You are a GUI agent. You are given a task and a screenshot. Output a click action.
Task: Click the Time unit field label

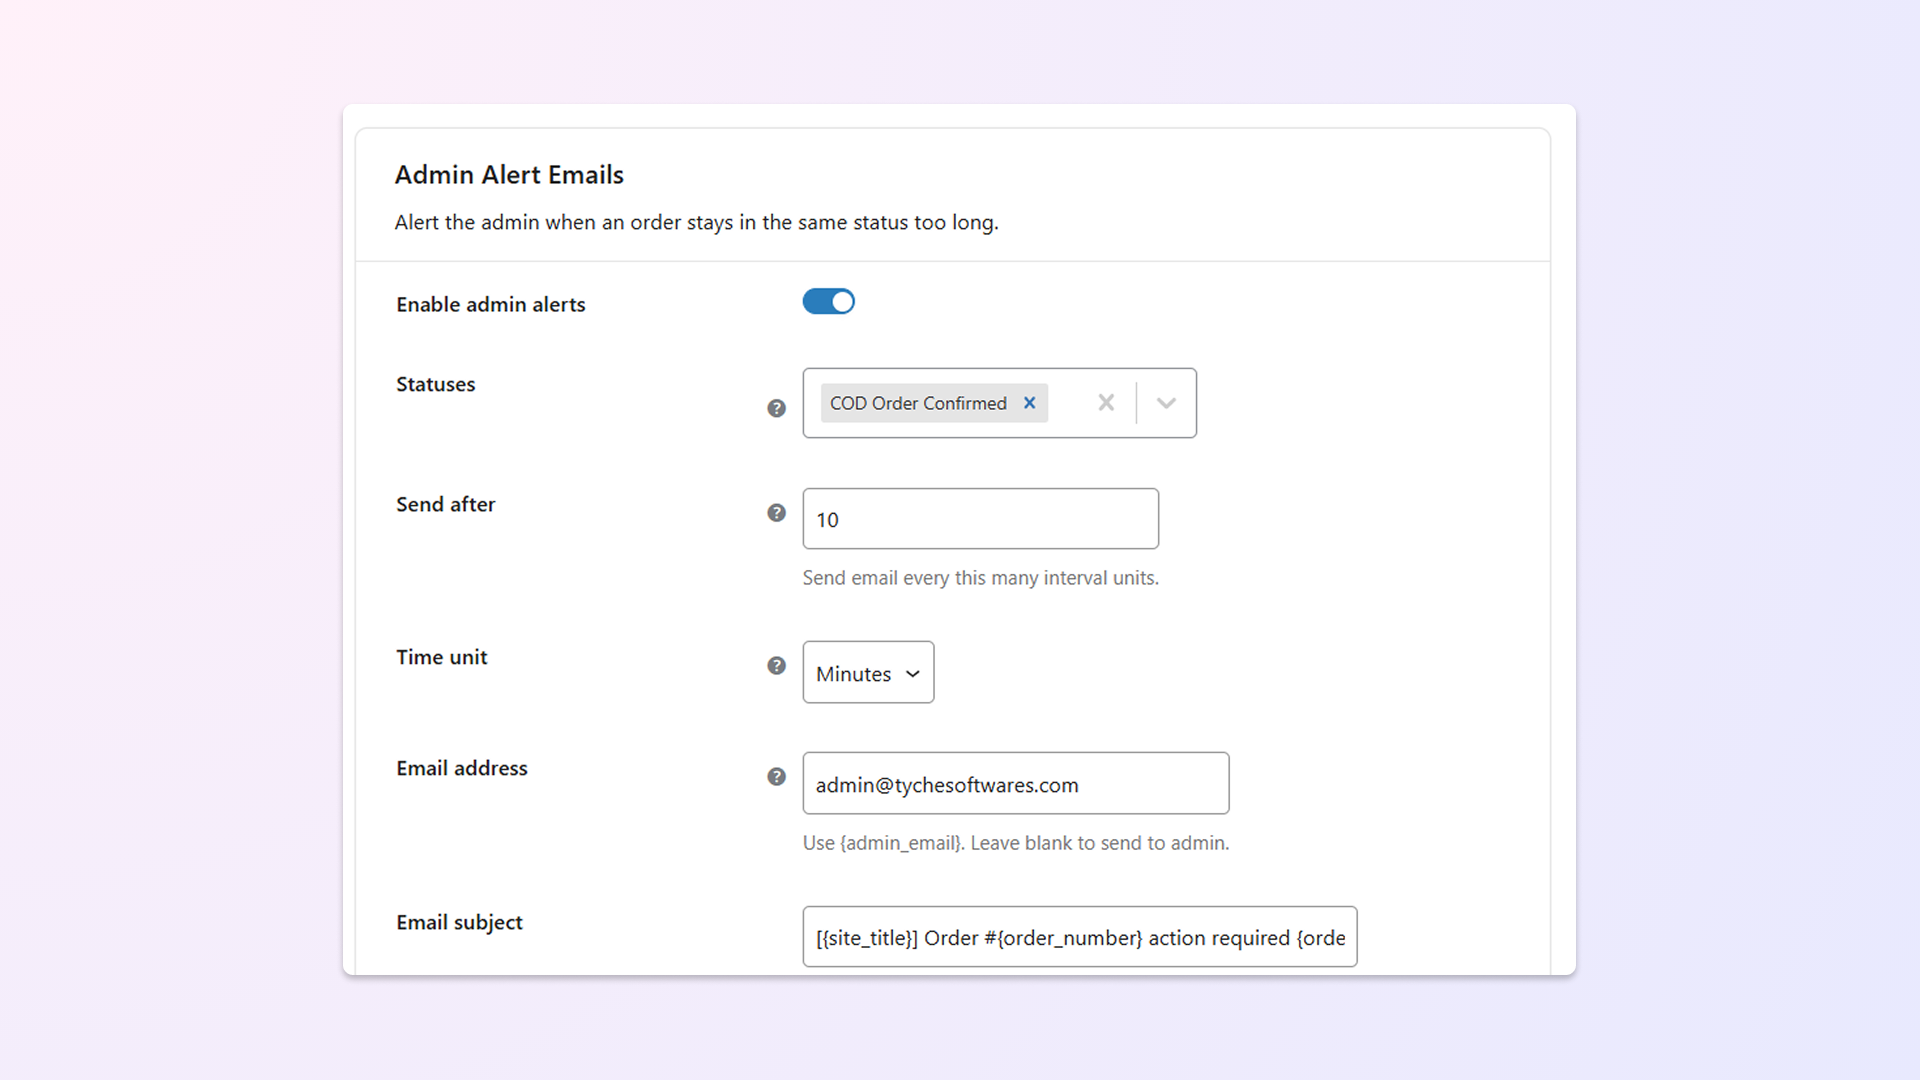pyautogui.click(x=441, y=657)
